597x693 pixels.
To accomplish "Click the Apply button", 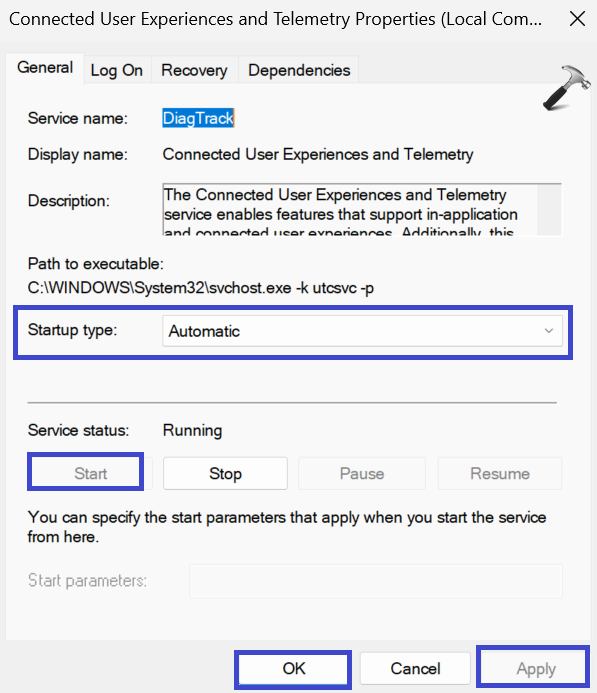I will tap(536, 668).
